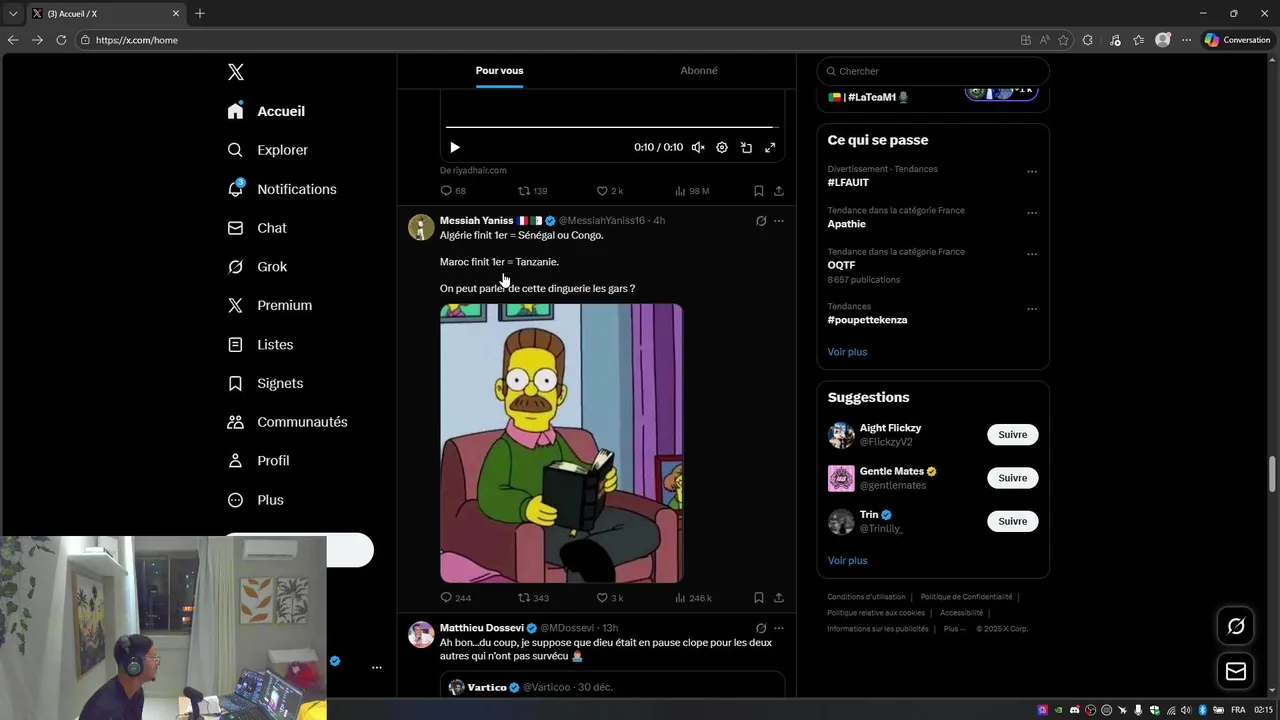Click the browser address bar
The width and height of the screenshot is (1280, 720).
pyautogui.click(x=545, y=40)
